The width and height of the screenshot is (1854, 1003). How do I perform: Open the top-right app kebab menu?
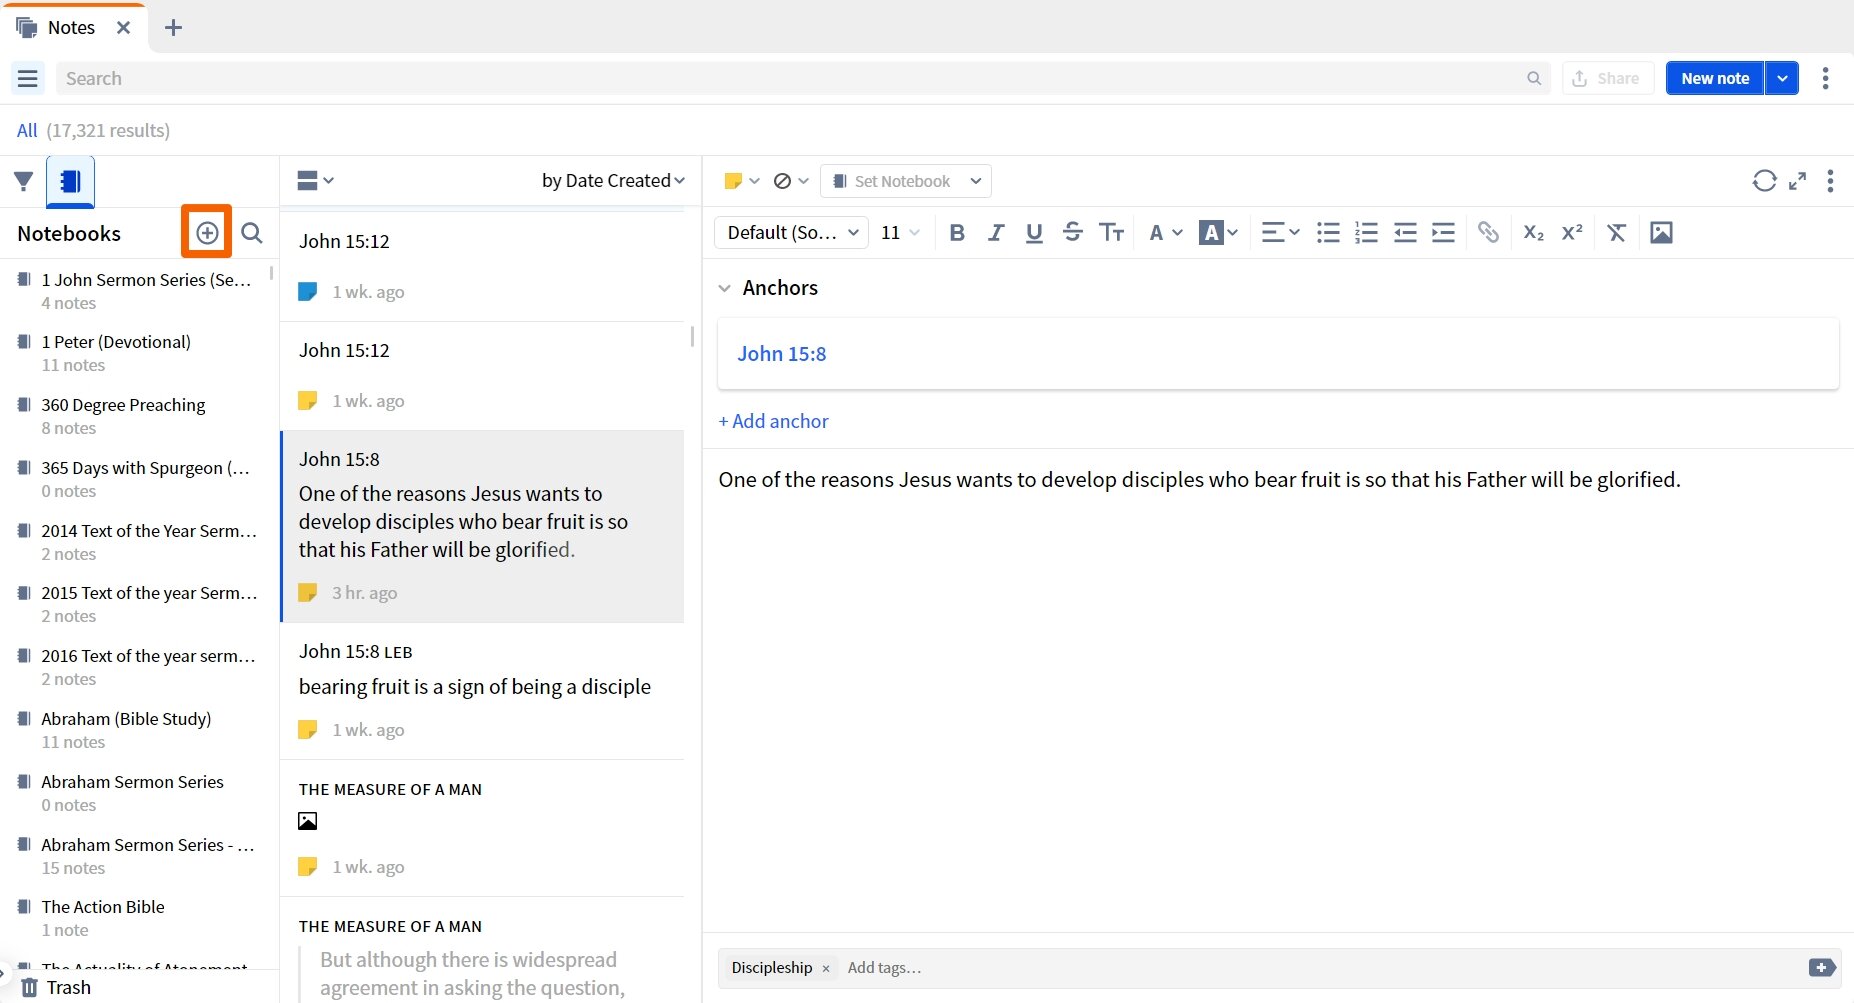tap(1825, 78)
